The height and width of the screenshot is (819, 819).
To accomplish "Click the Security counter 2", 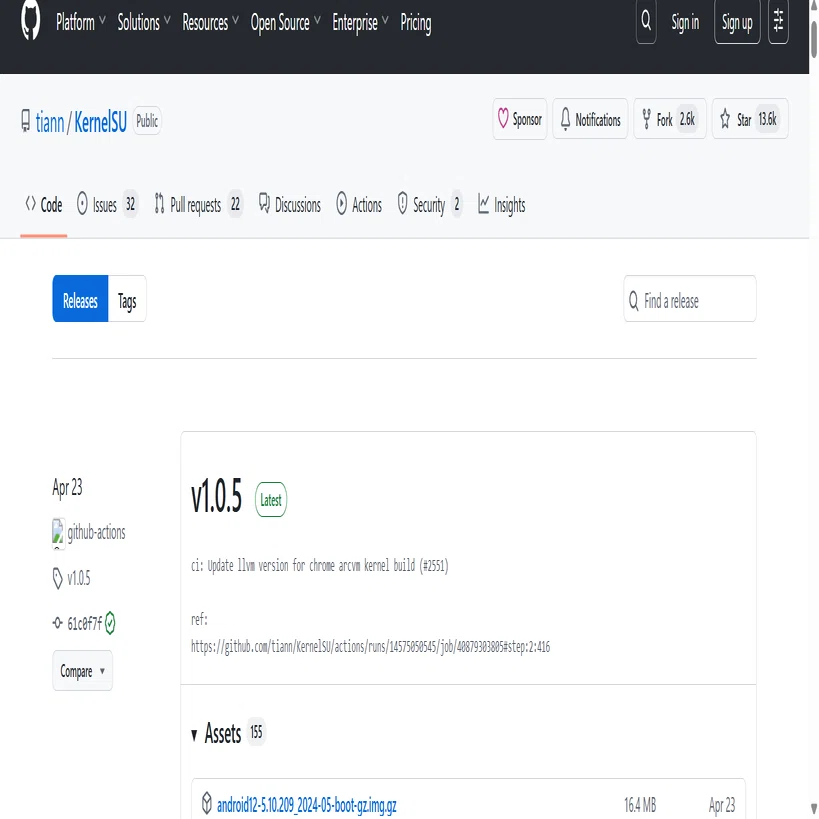I will (x=457, y=204).
